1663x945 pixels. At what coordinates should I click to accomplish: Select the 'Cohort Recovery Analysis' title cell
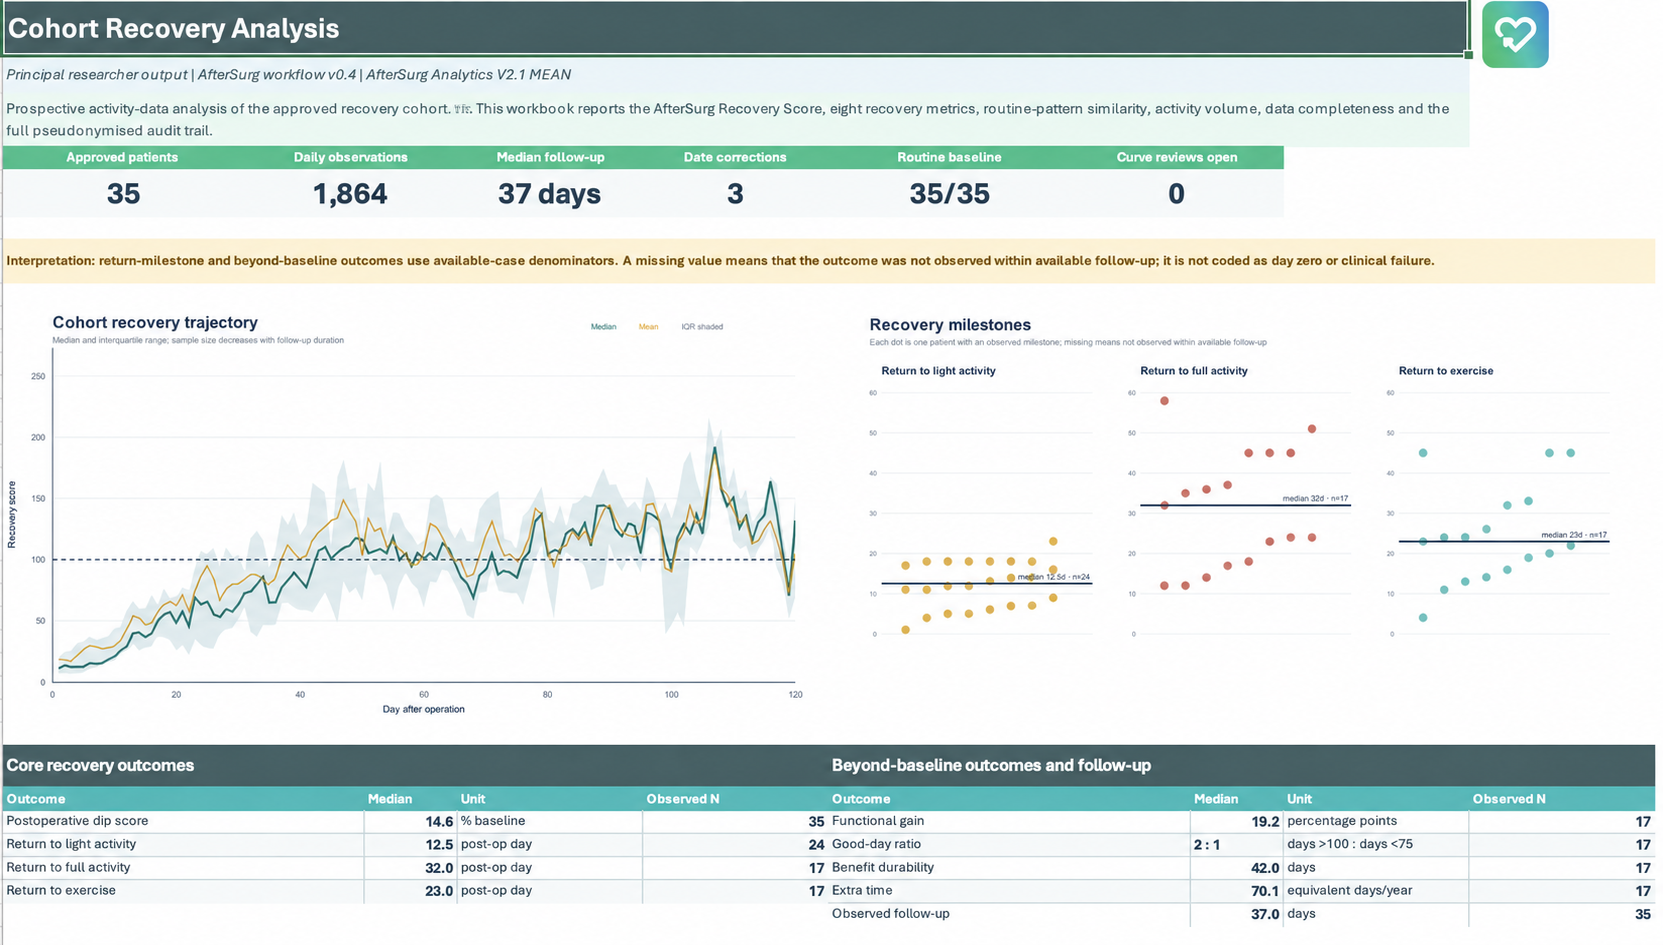[x=735, y=28]
